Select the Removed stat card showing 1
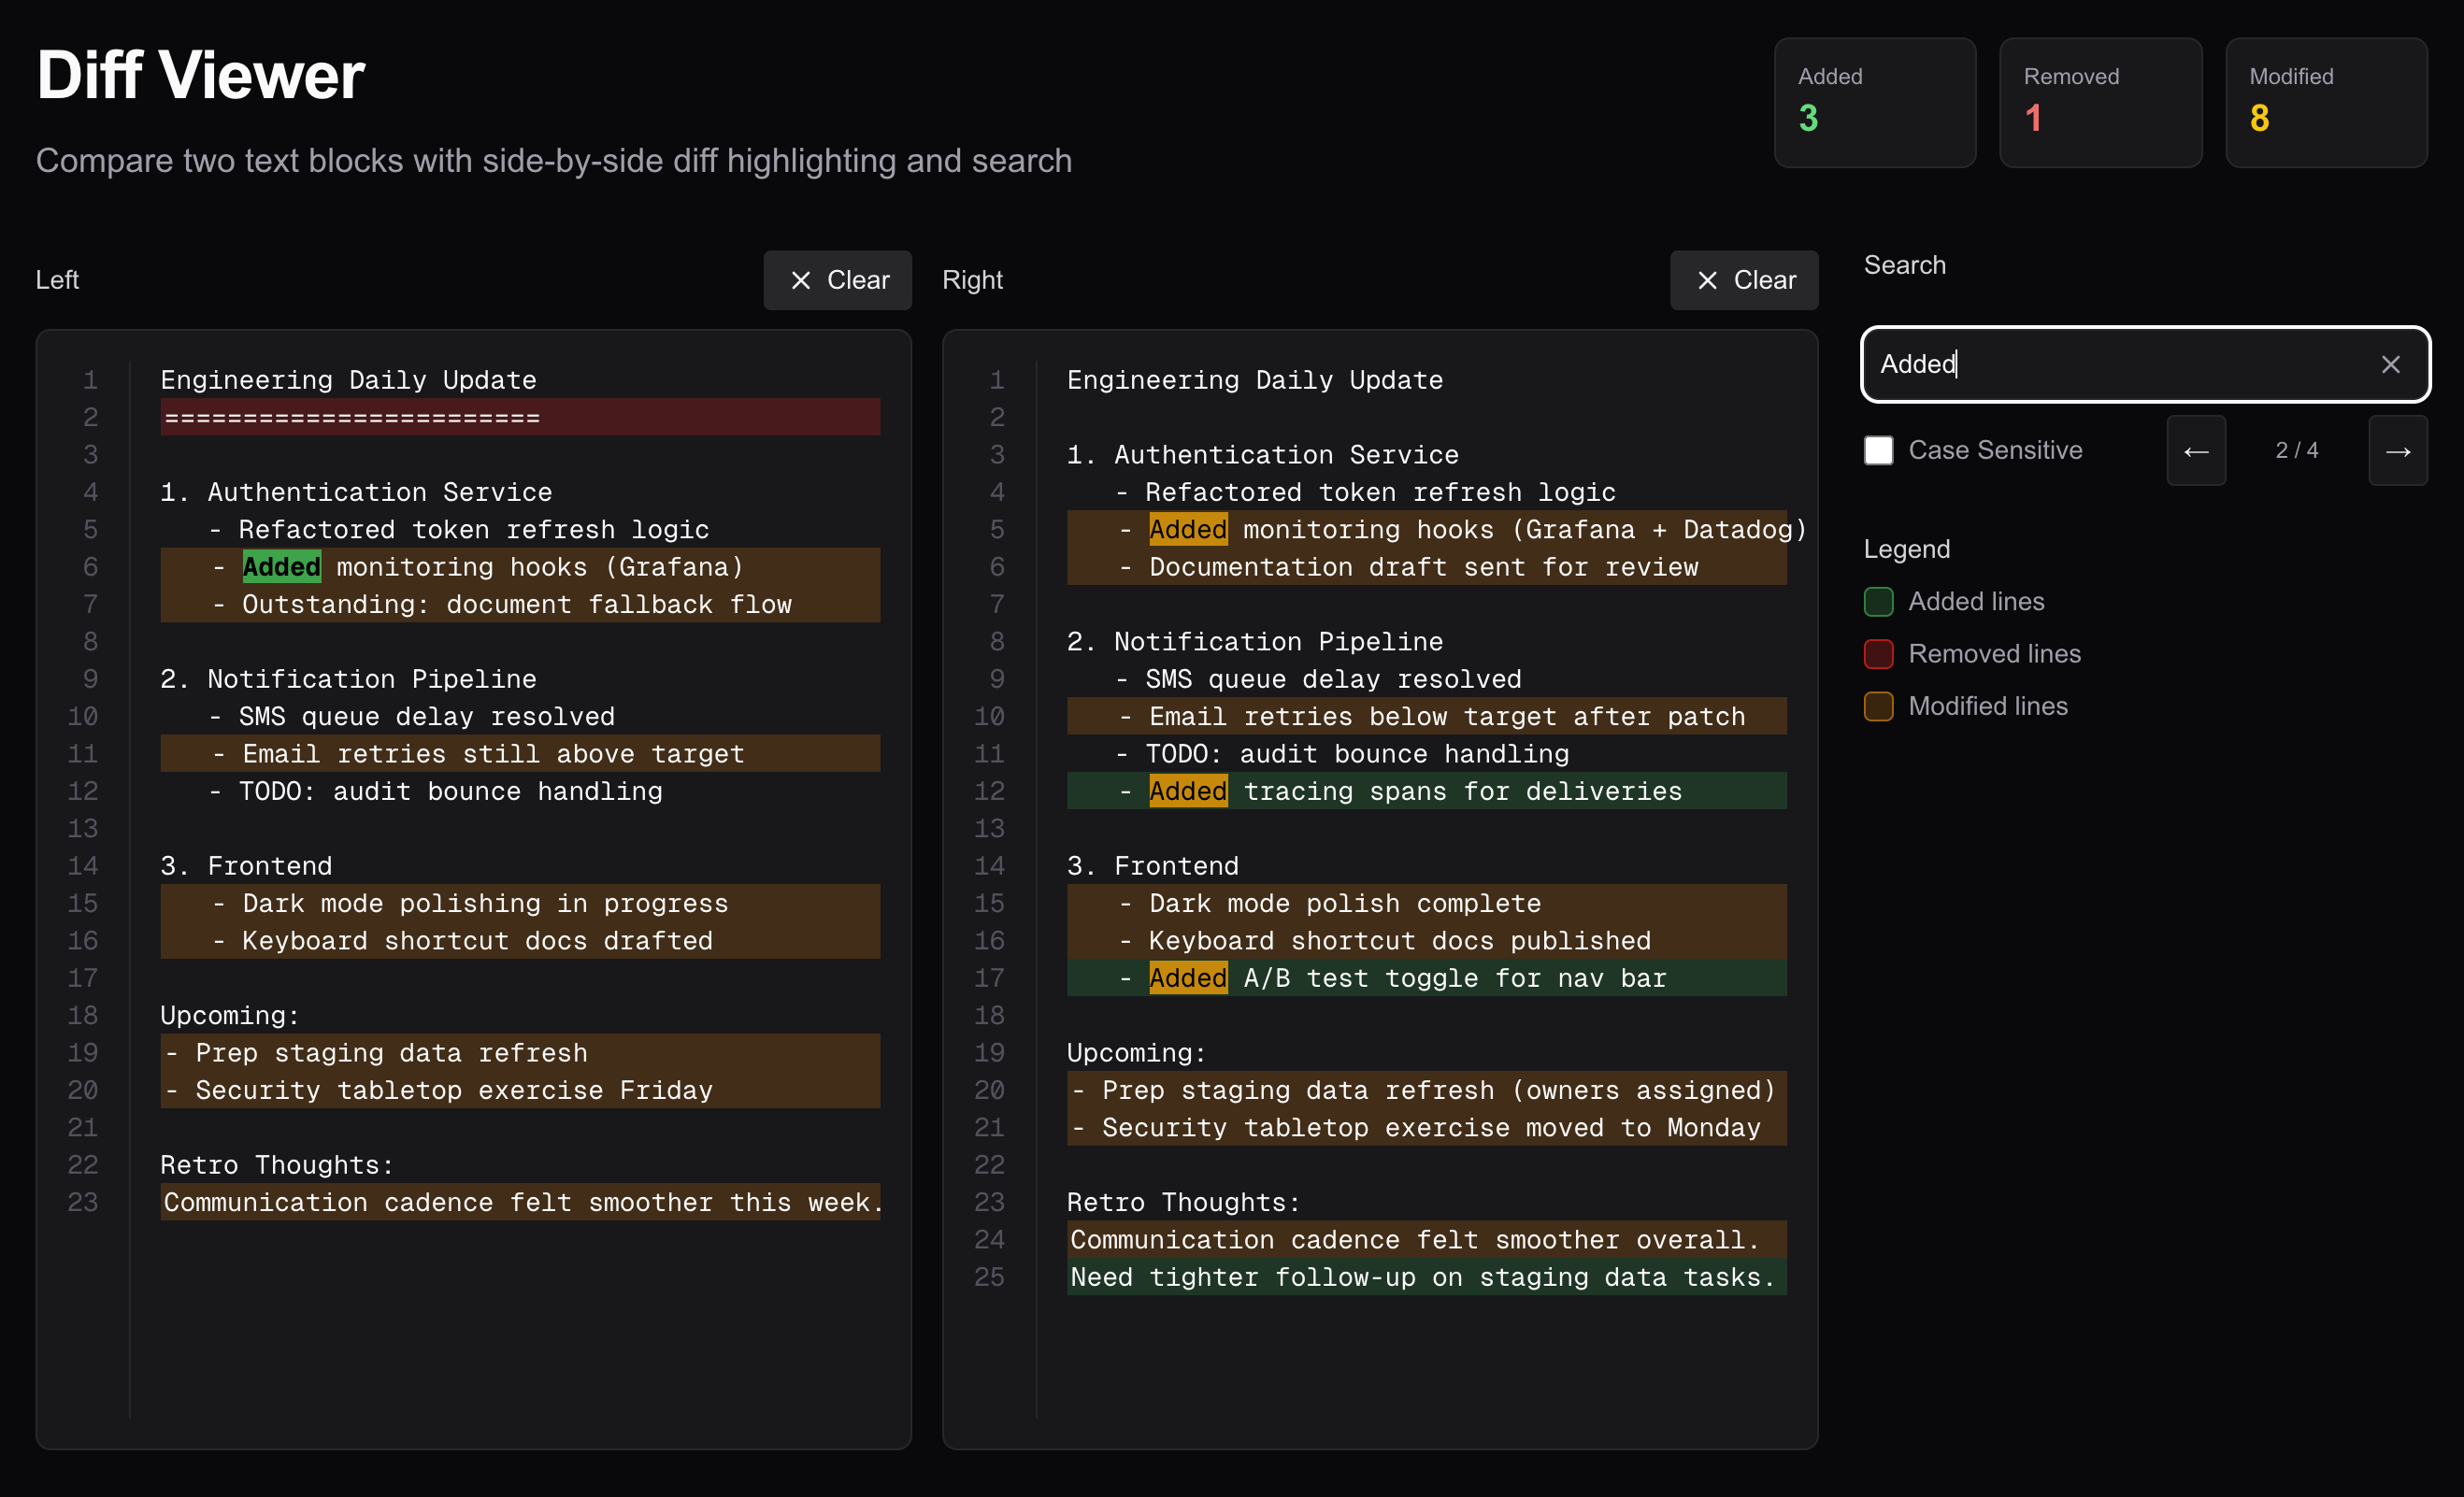 [x=2100, y=102]
